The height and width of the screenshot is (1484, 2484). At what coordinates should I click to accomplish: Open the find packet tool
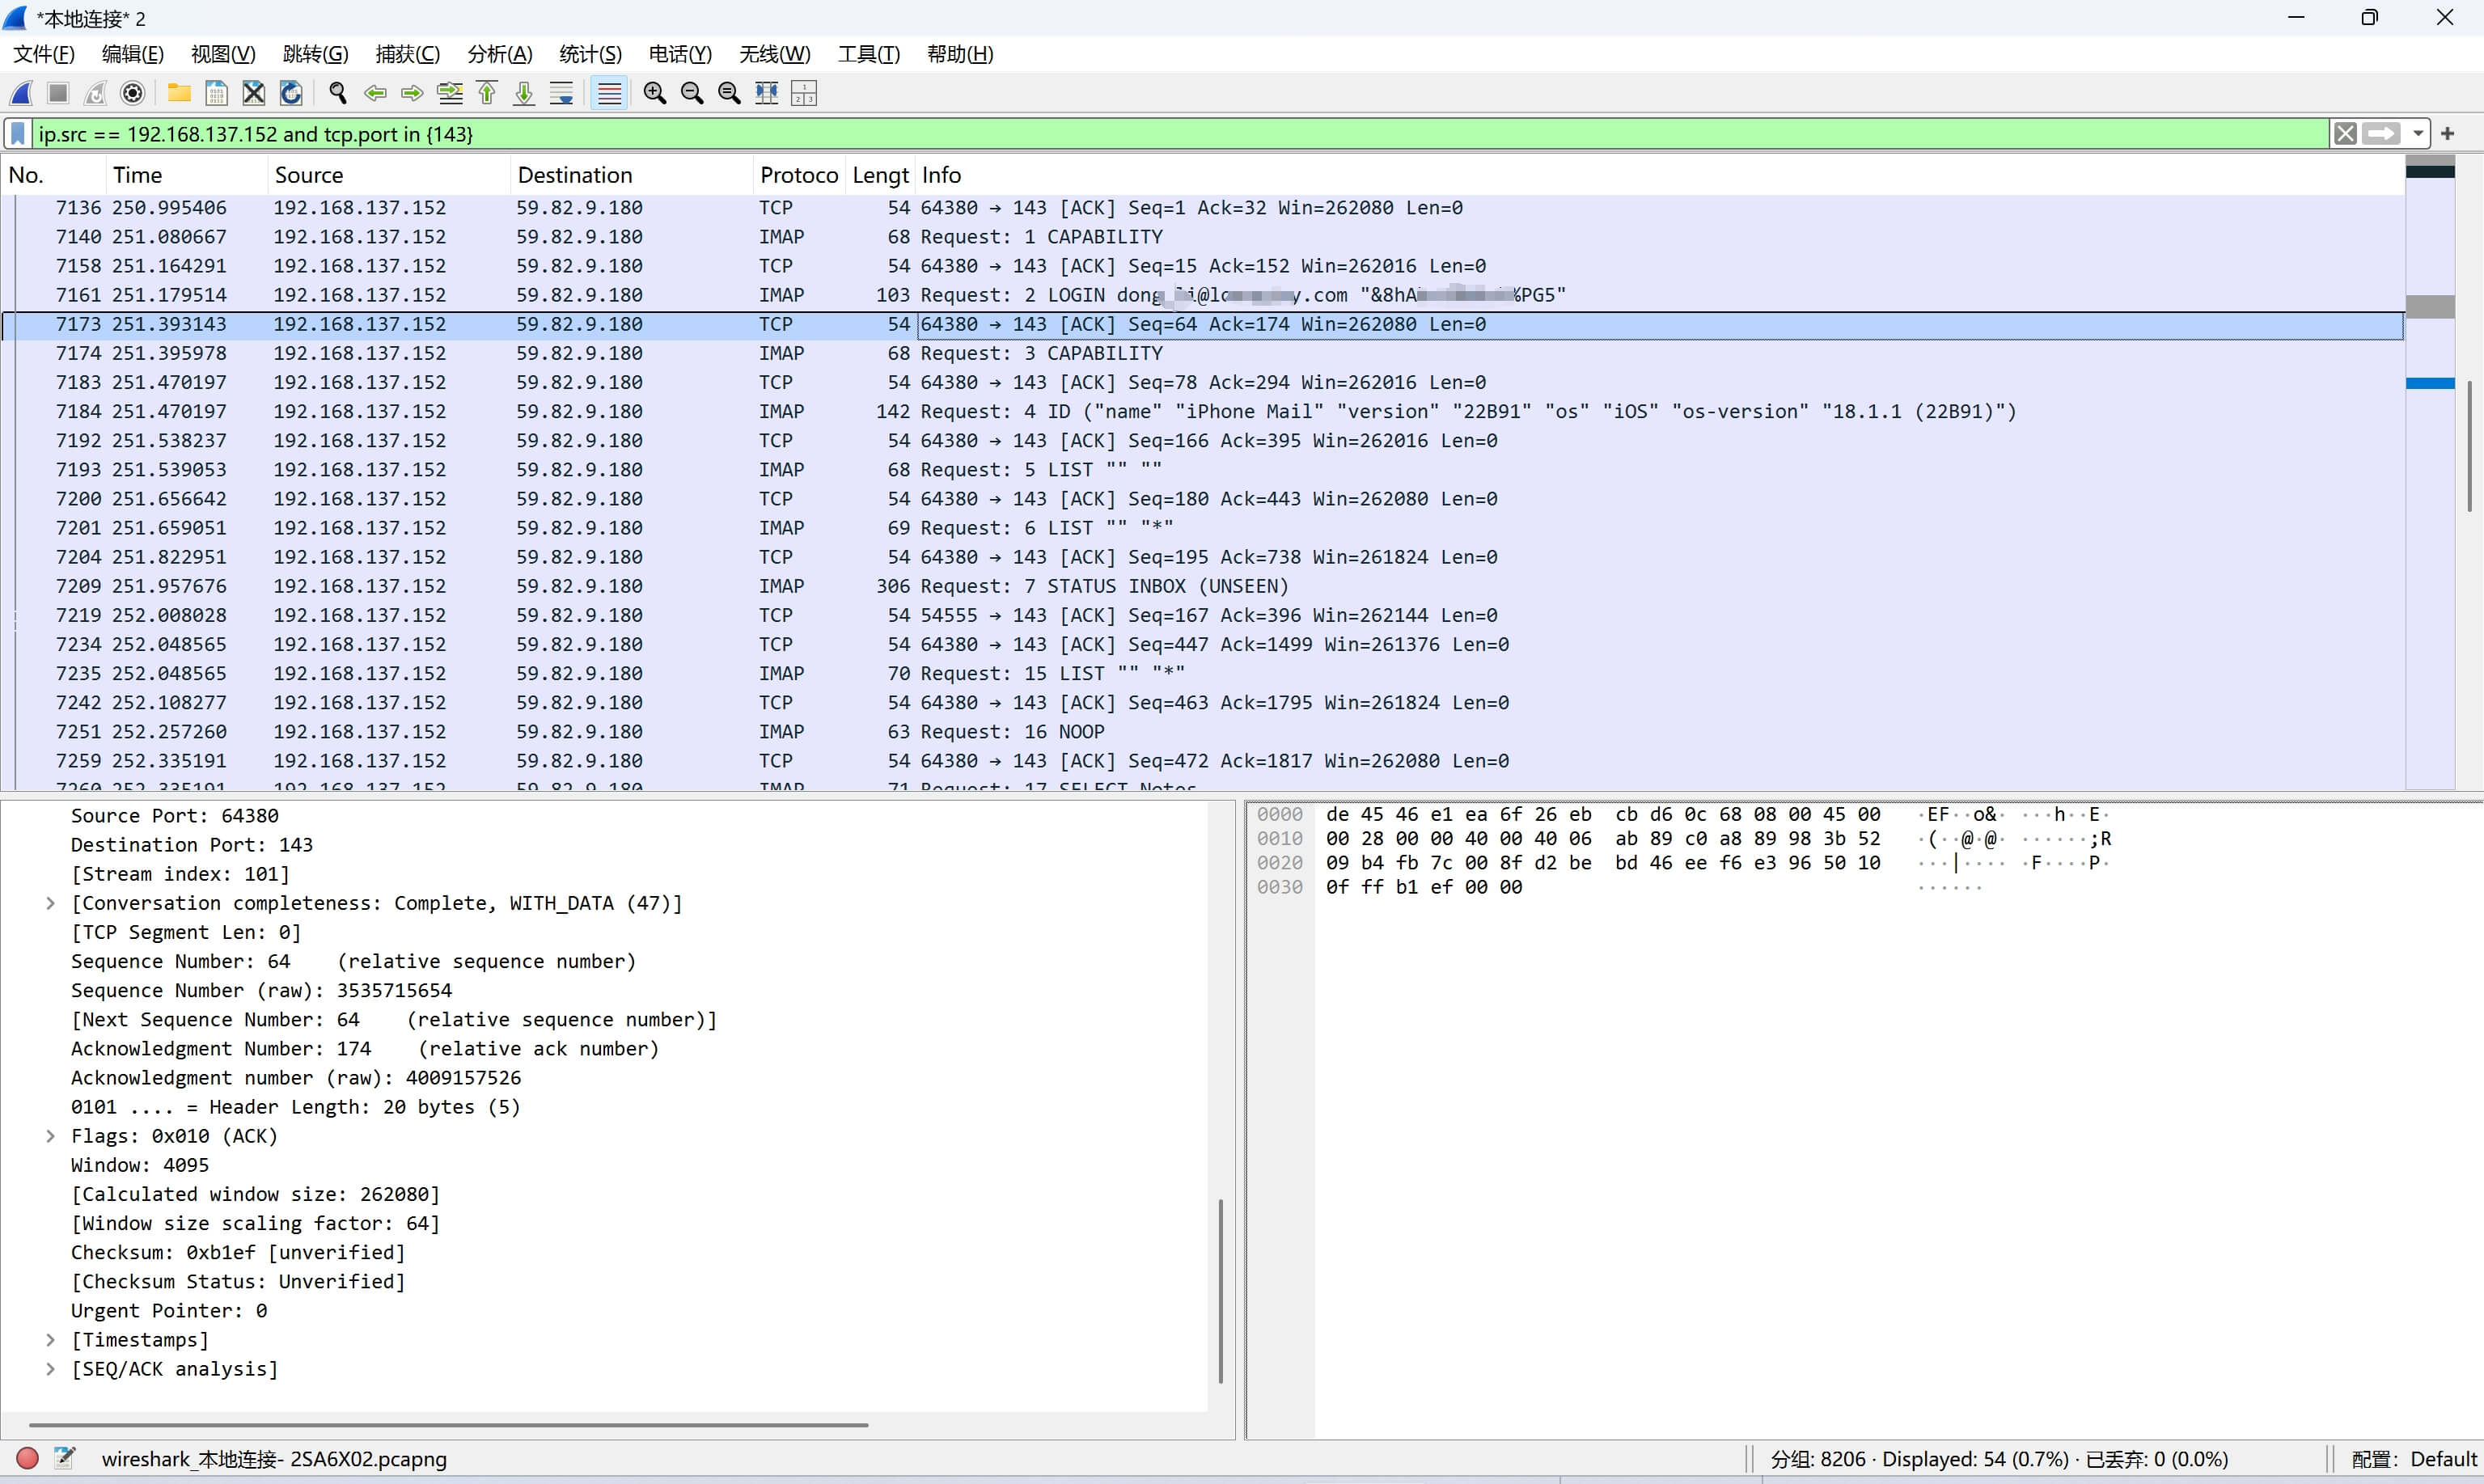tap(337, 93)
